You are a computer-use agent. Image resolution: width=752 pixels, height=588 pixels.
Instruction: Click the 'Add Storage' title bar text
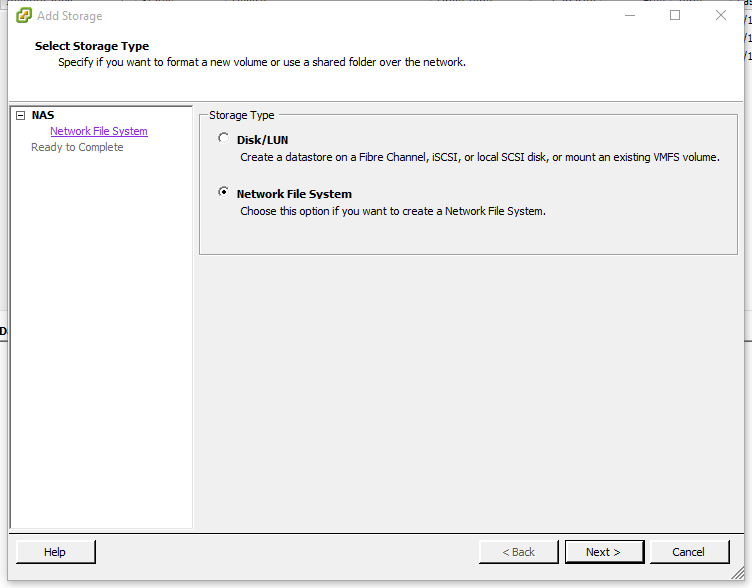69,16
